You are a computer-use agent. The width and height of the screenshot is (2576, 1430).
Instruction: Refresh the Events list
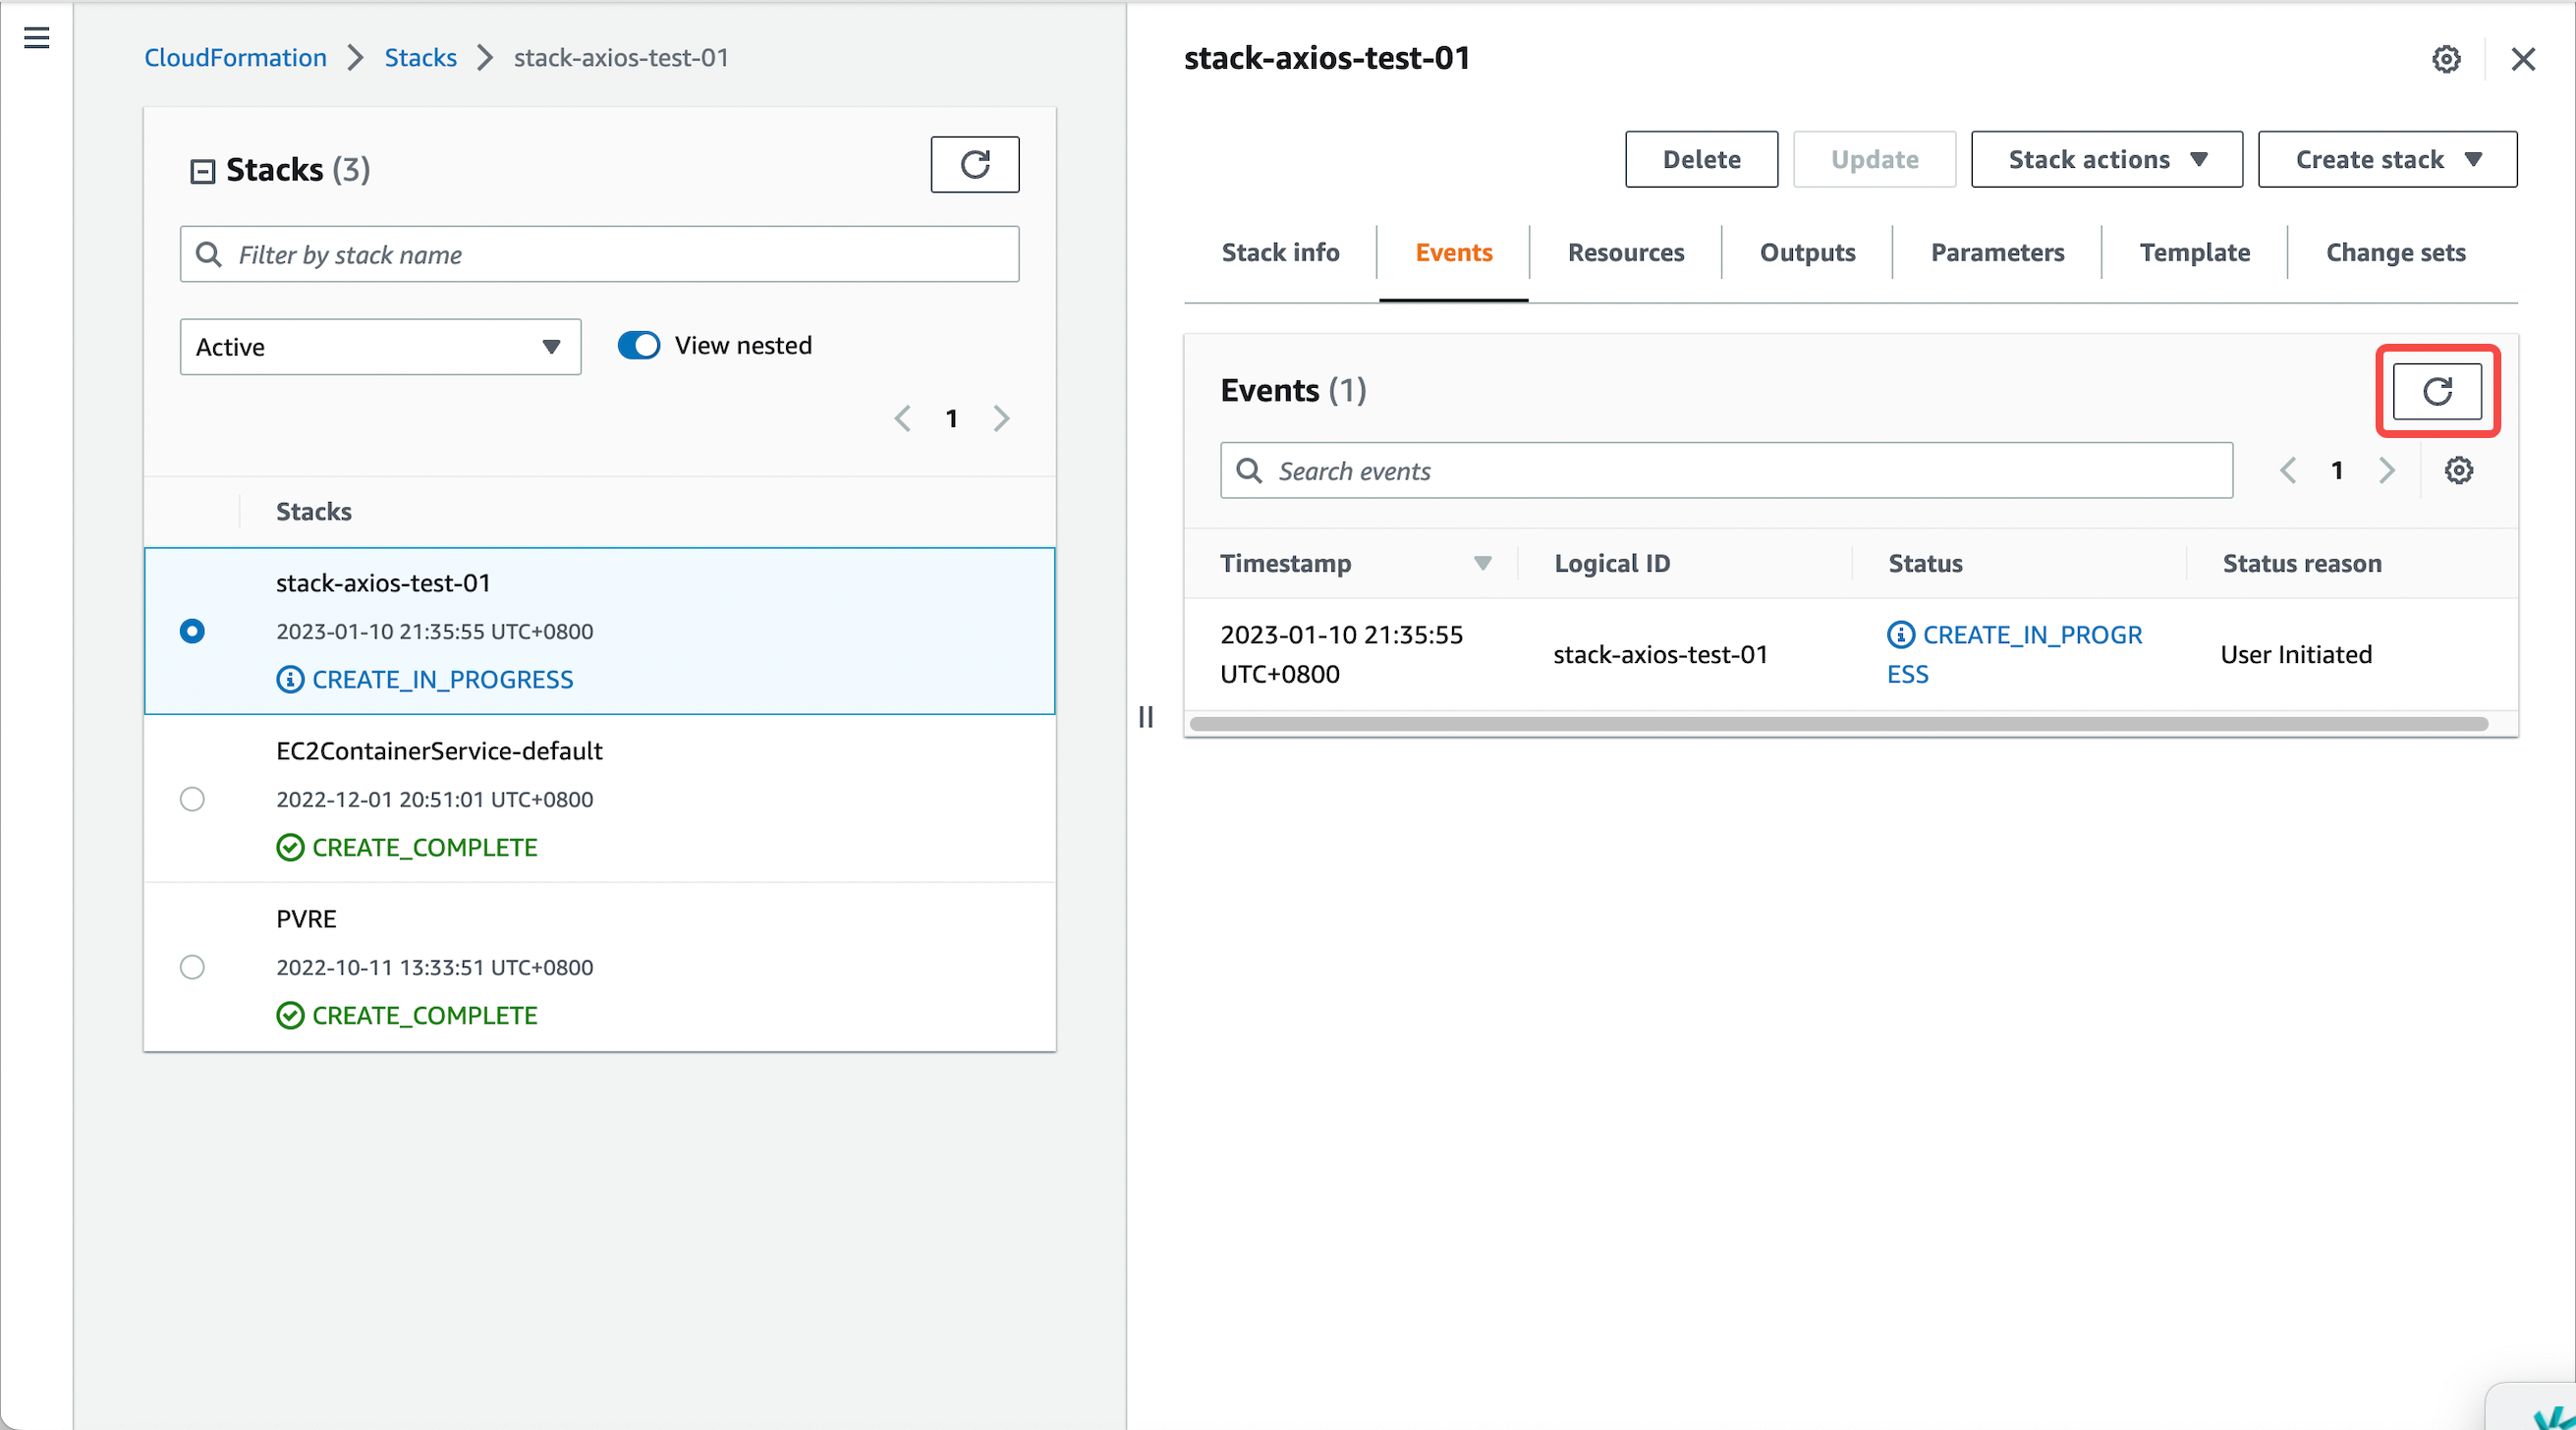(x=2437, y=390)
